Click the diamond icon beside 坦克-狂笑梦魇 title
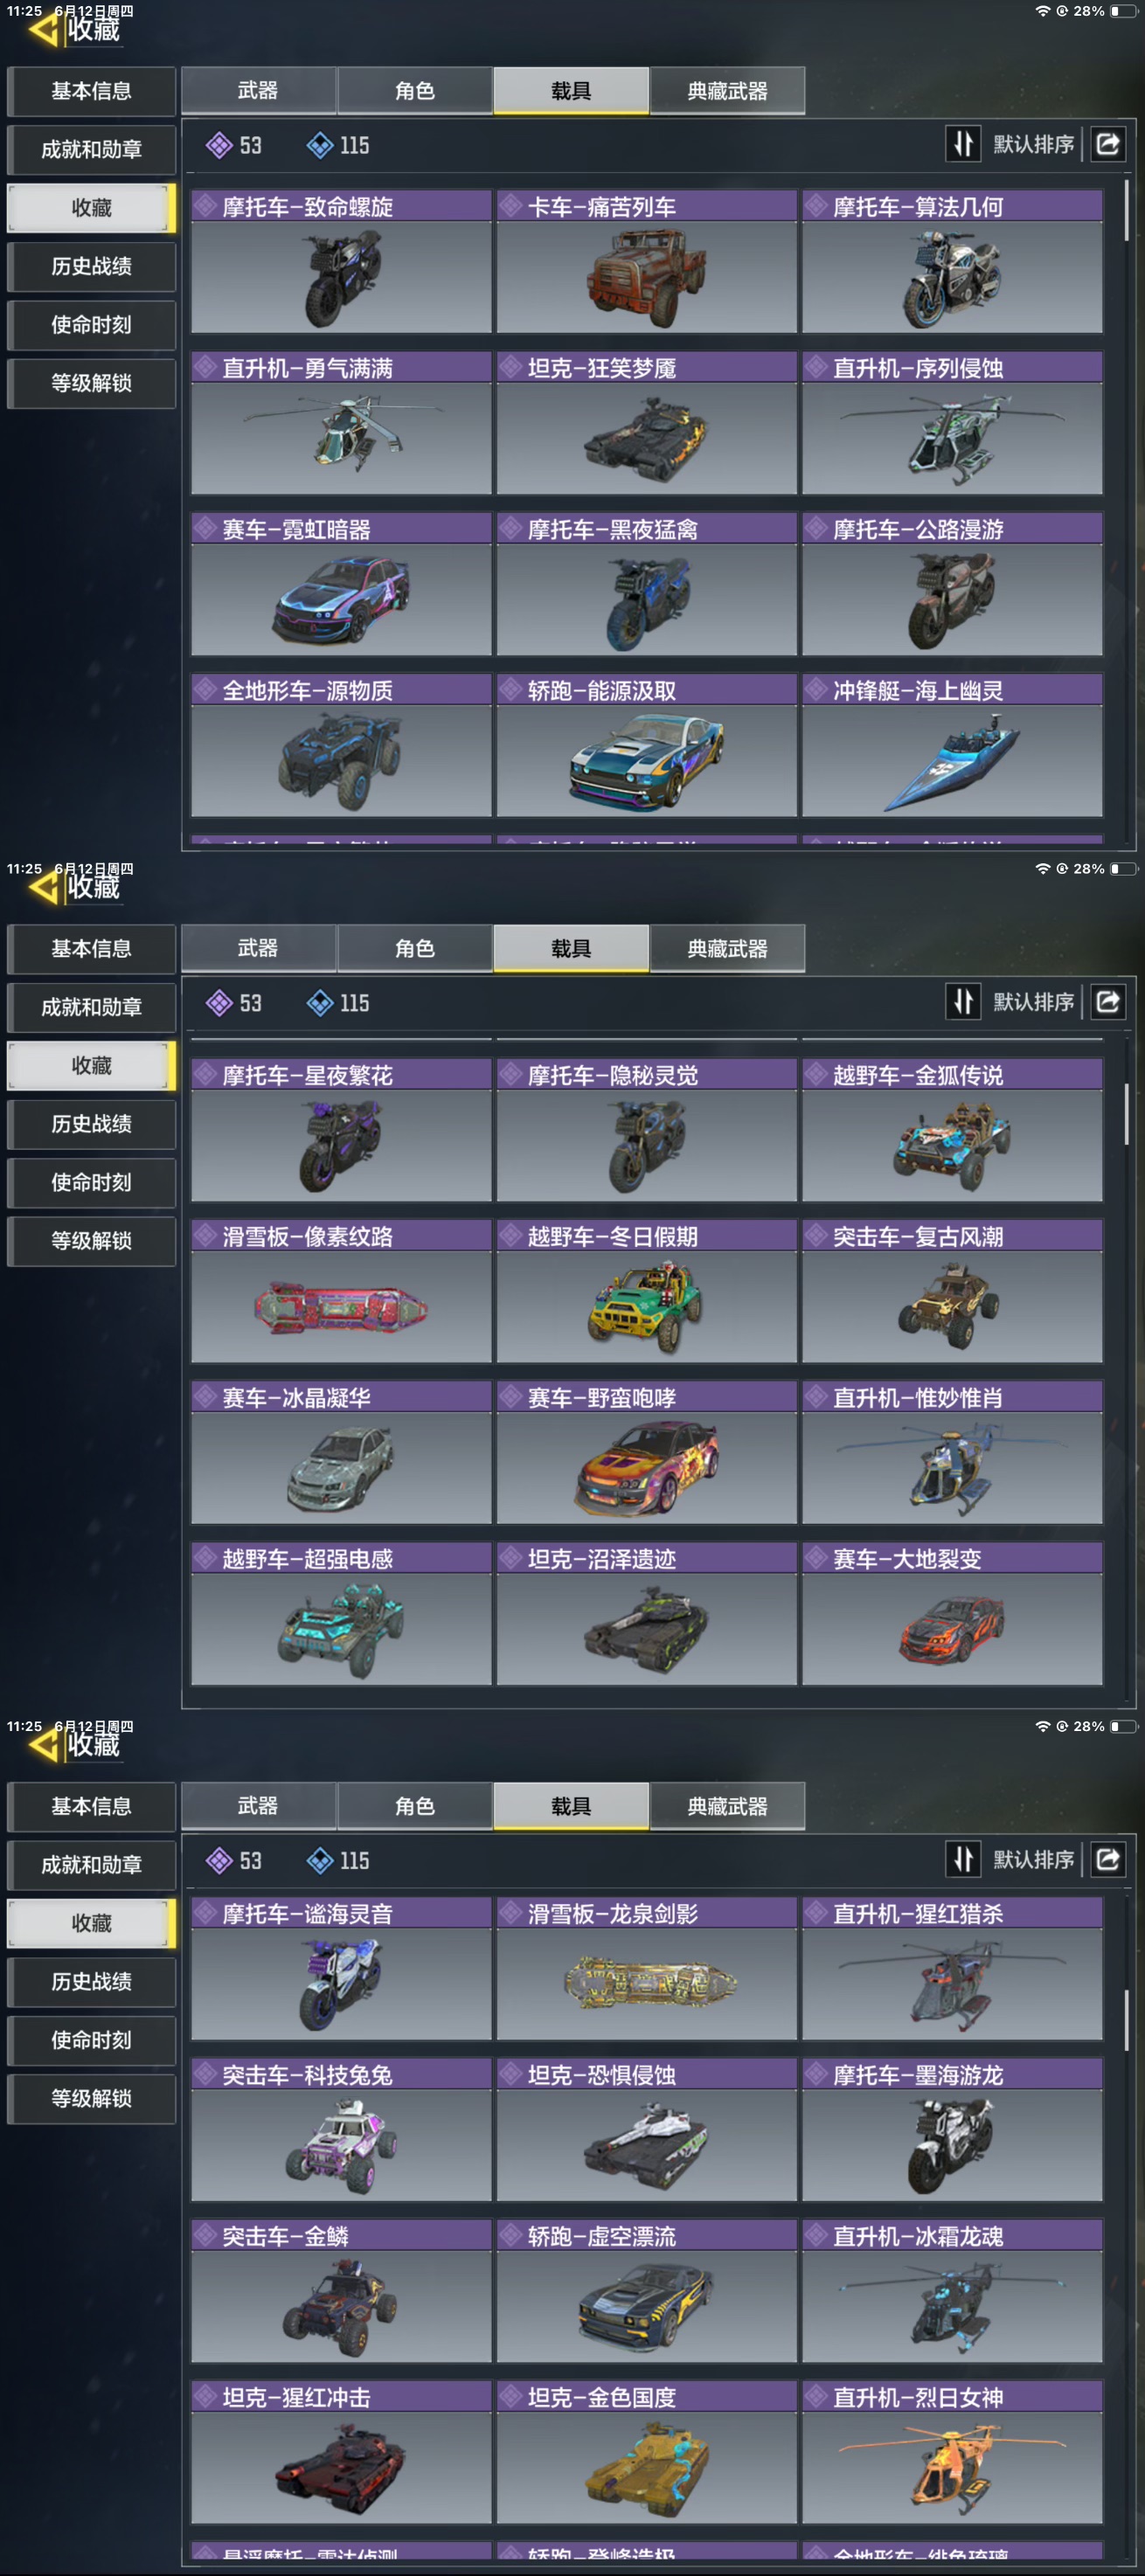Viewport: 1145px width, 2576px height. [x=512, y=368]
